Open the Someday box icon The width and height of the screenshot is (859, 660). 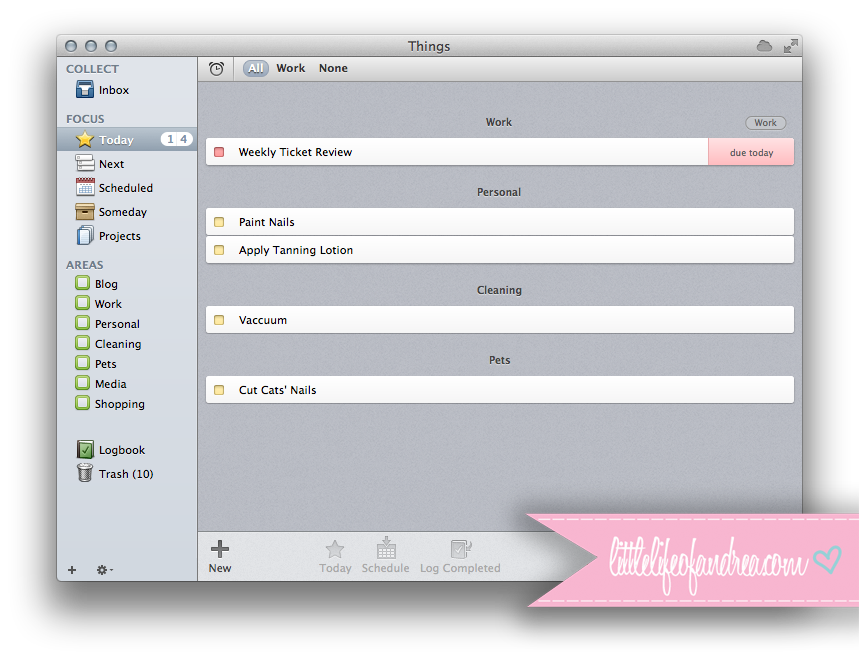[85, 212]
